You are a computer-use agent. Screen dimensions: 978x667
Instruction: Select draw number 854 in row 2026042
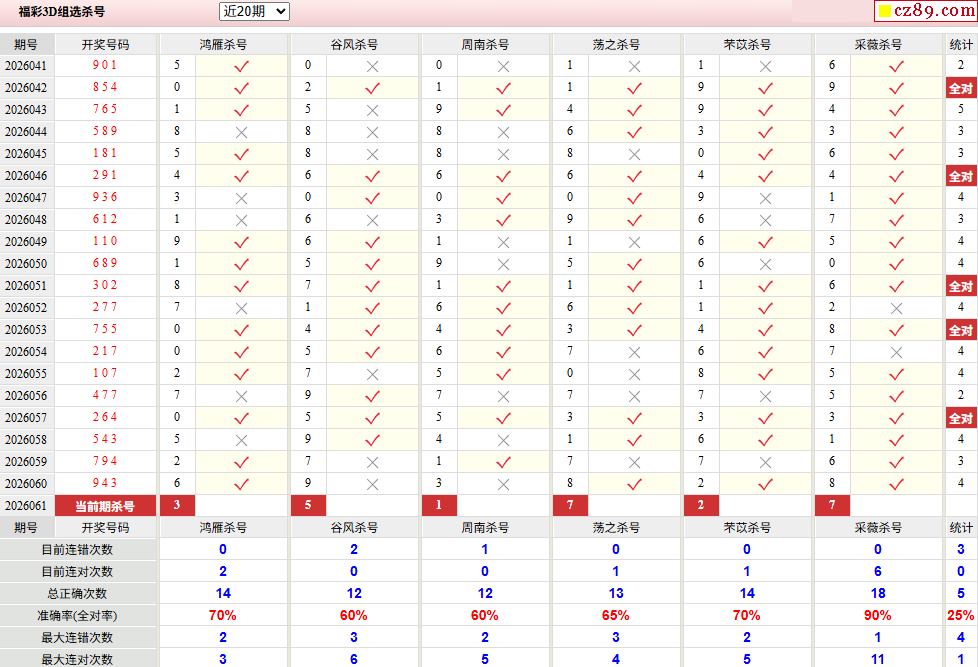click(105, 87)
